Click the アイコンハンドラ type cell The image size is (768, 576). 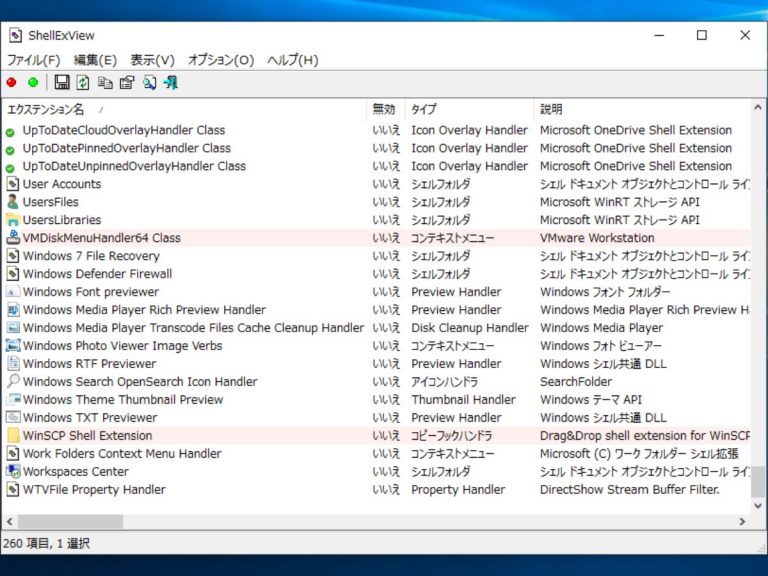[x=445, y=382]
